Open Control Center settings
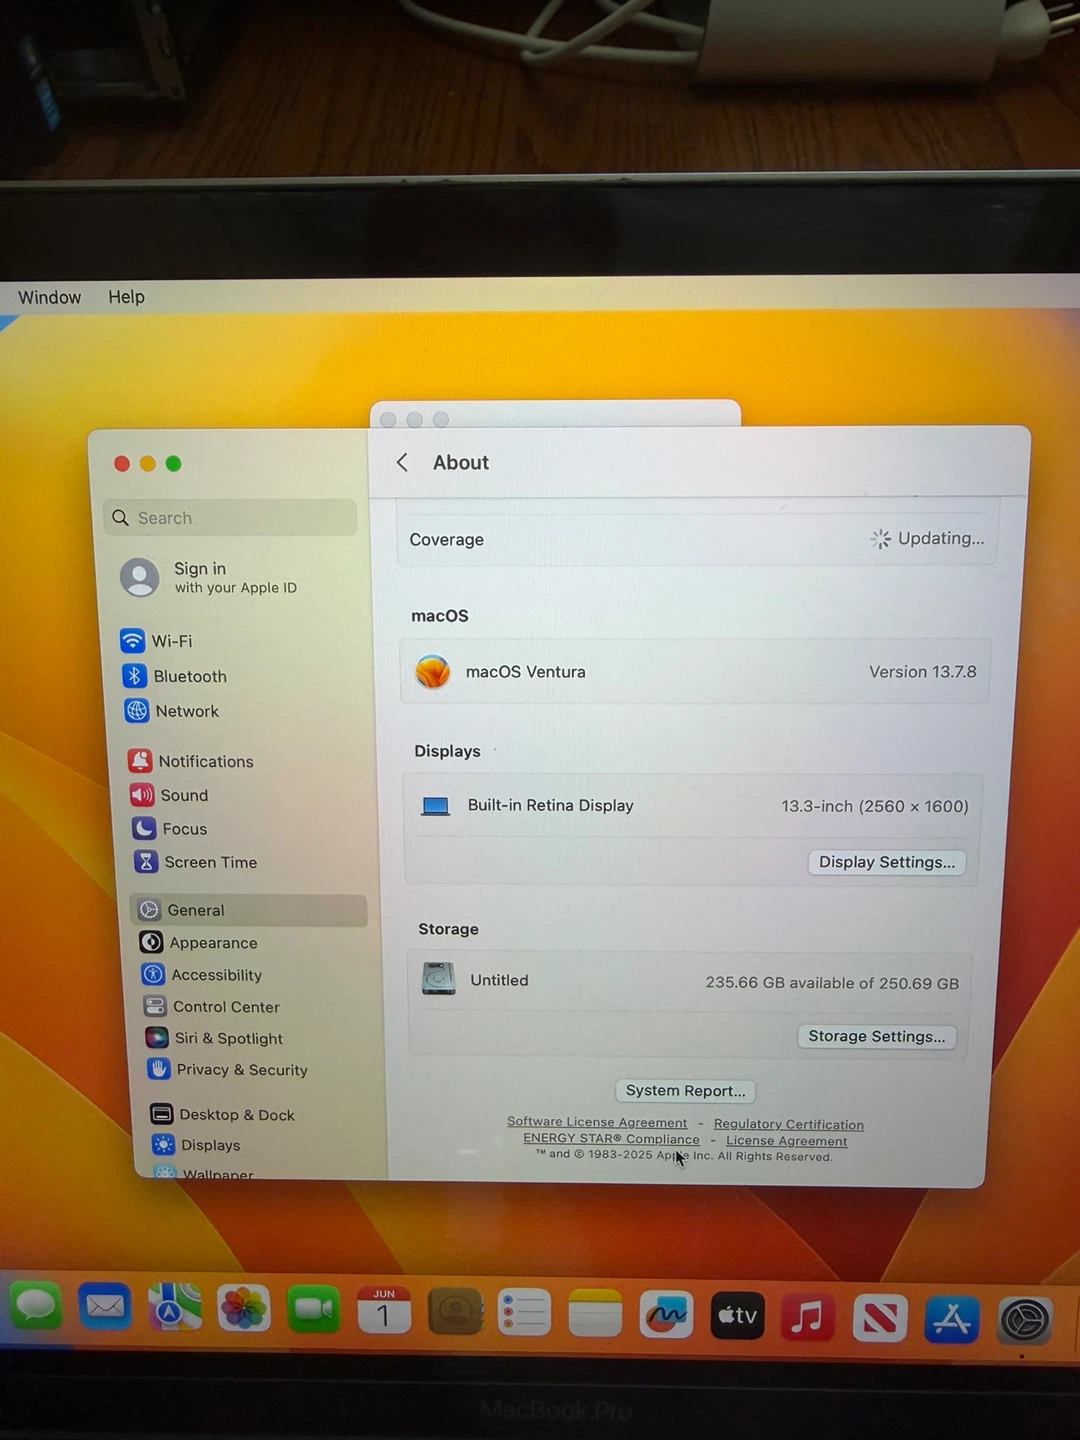Viewport: 1080px width, 1440px height. pos(212,1006)
